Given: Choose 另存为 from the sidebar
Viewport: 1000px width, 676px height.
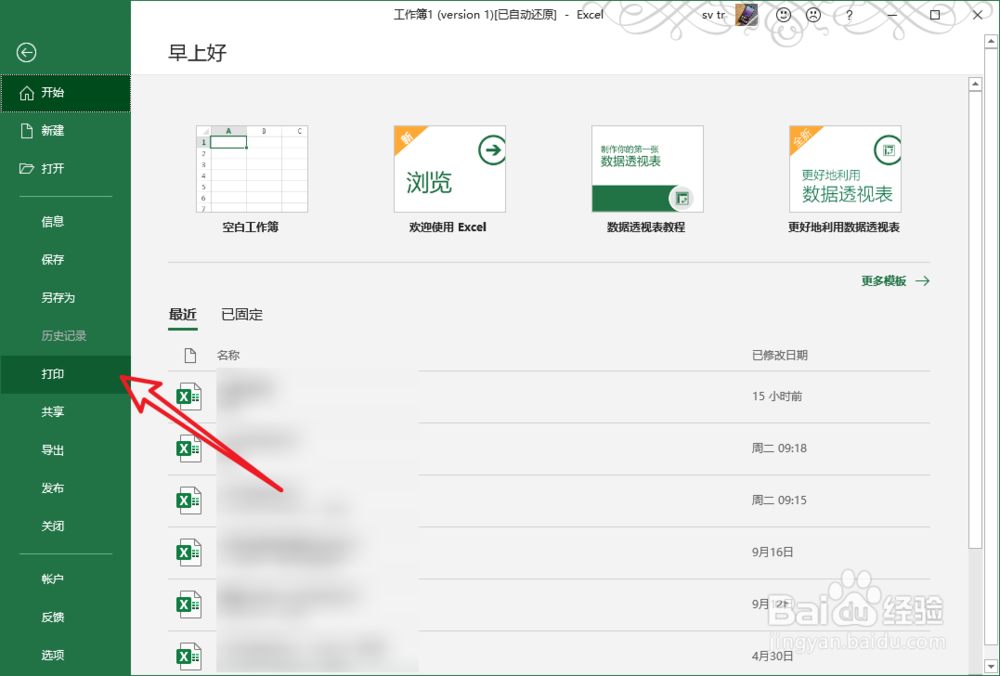Looking at the screenshot, I should pyautogui.click(x=65, y=298).
